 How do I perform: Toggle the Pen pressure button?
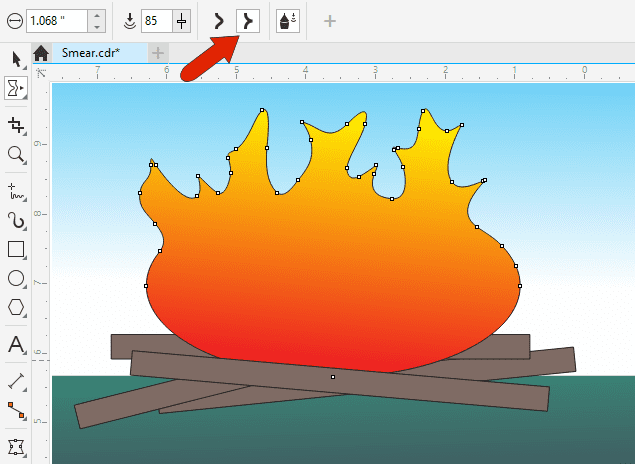point(287,20)
